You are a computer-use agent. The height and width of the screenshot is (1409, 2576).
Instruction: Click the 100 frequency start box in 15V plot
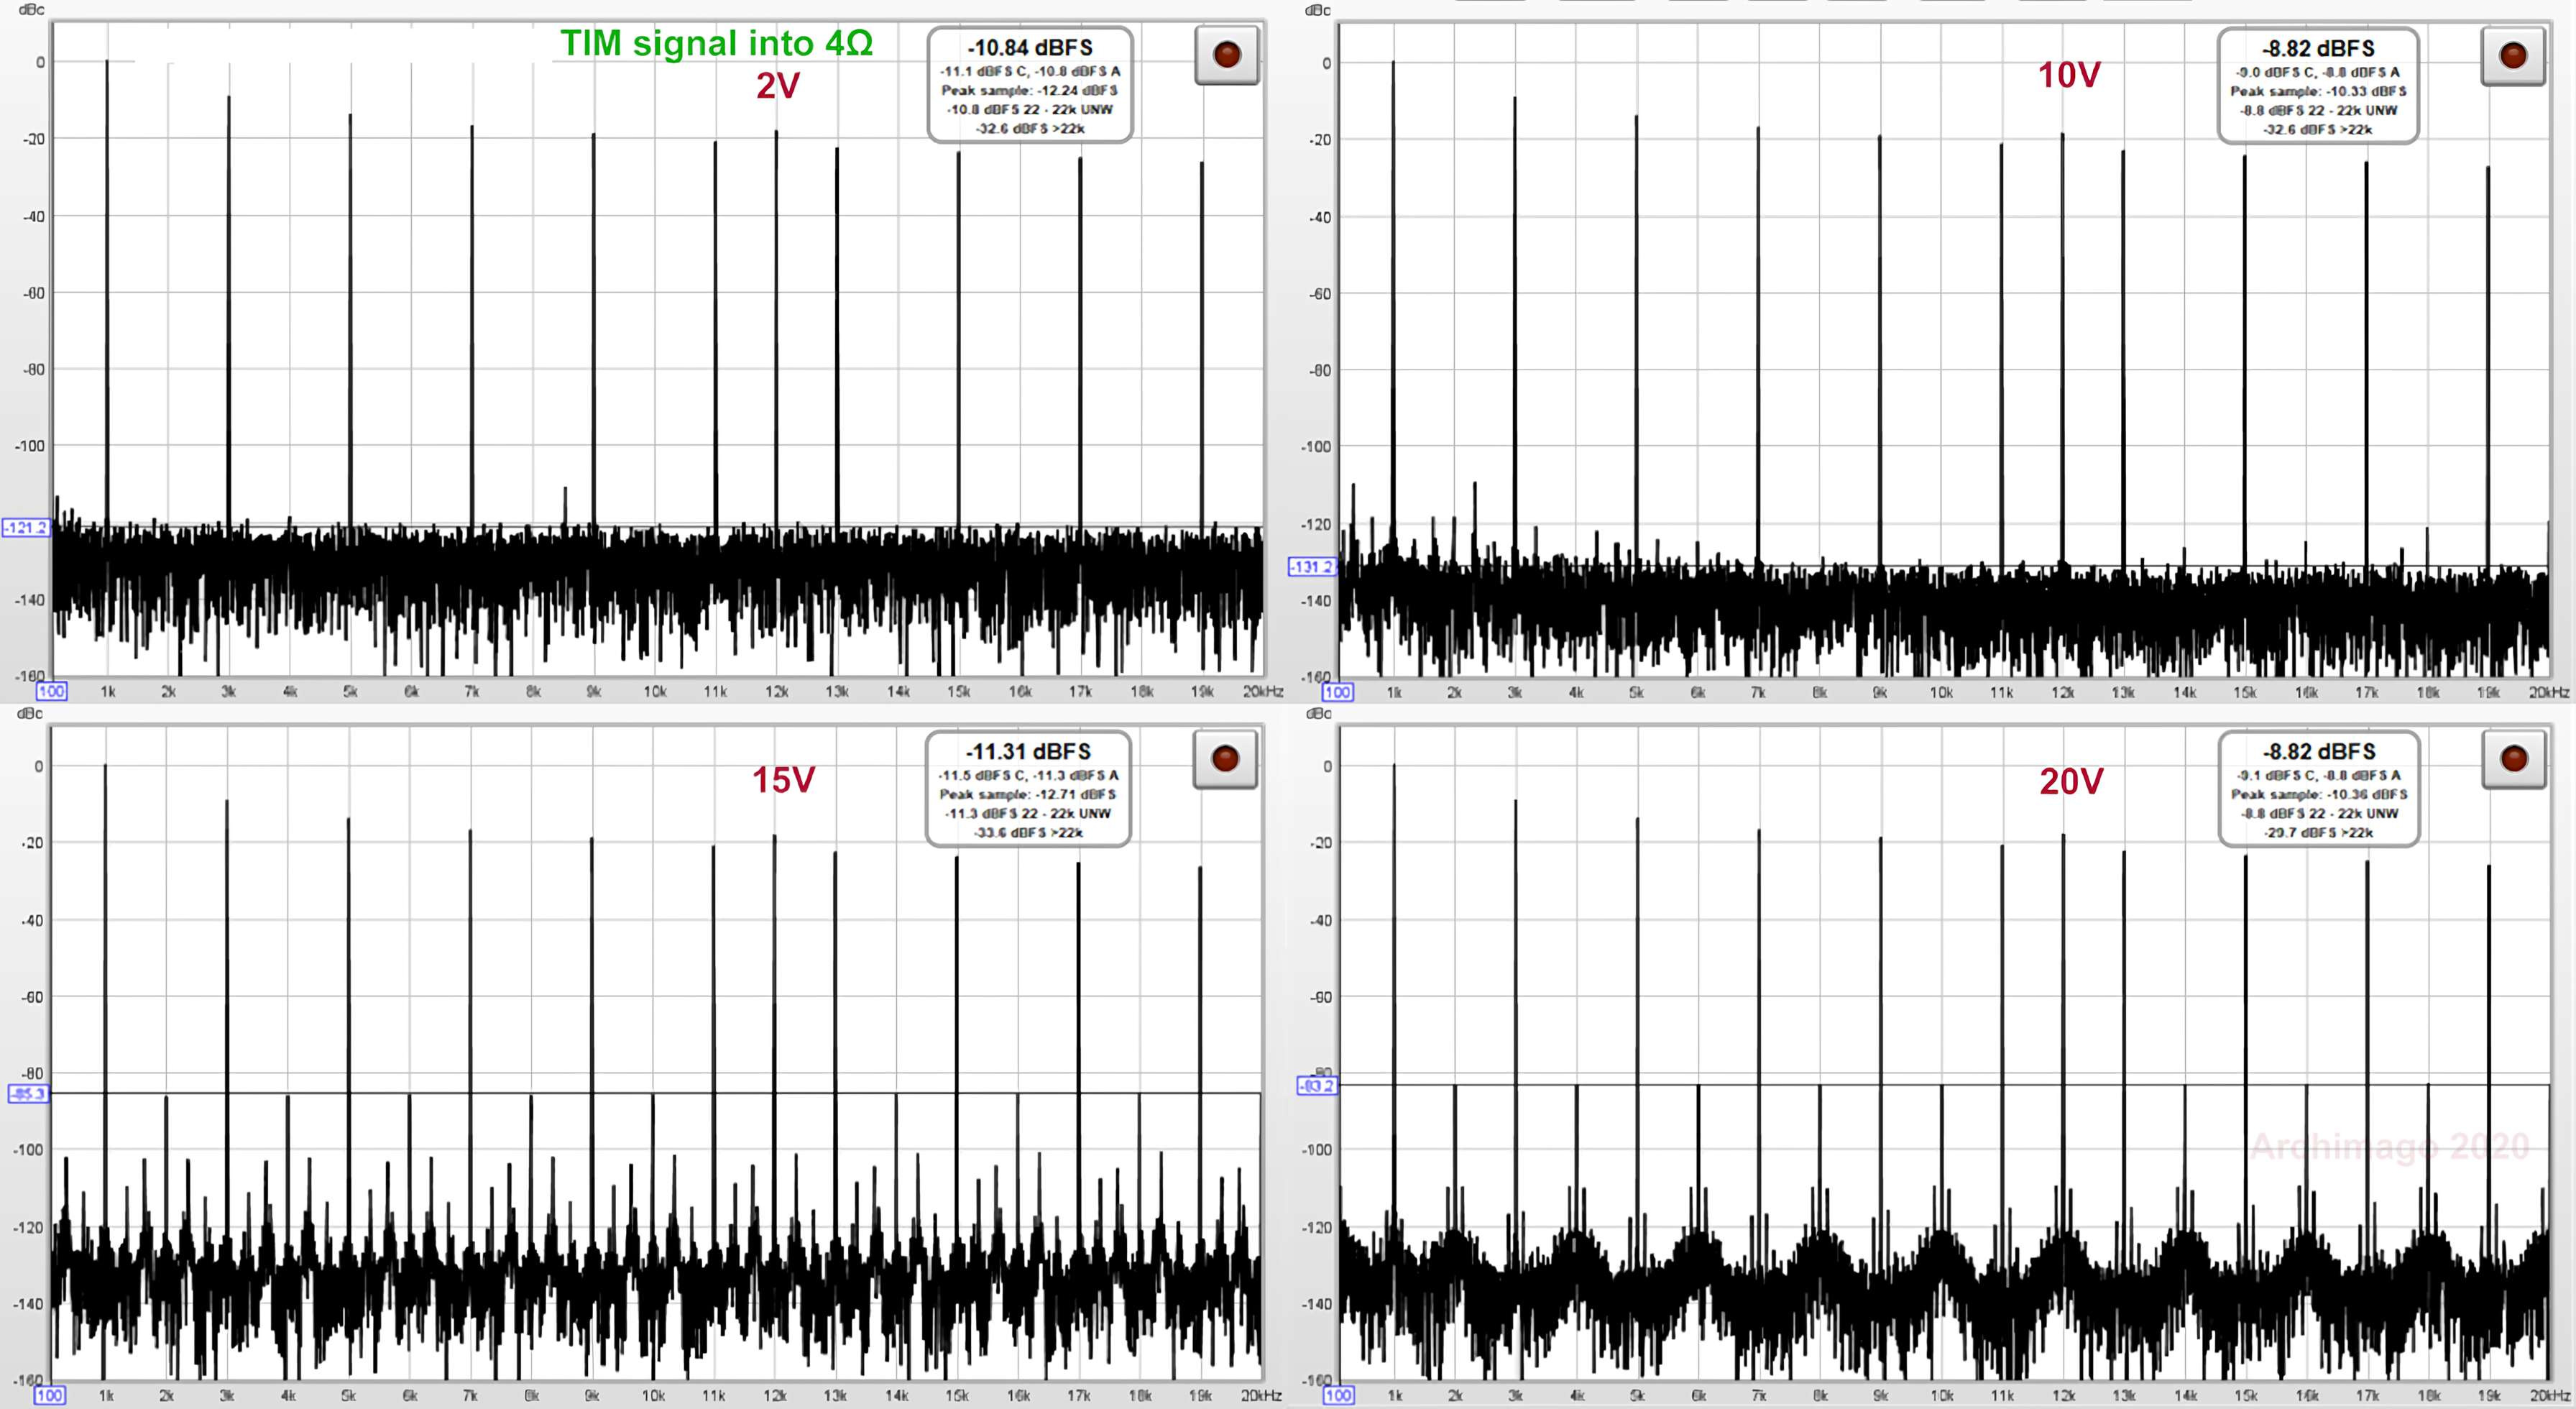[x=50, y=1395]
